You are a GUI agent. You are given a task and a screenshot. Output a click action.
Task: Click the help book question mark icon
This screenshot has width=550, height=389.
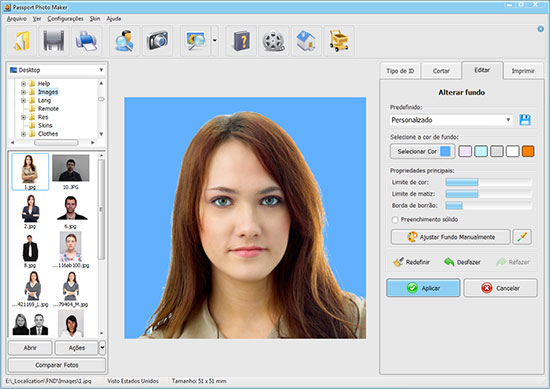click(242, 41)
